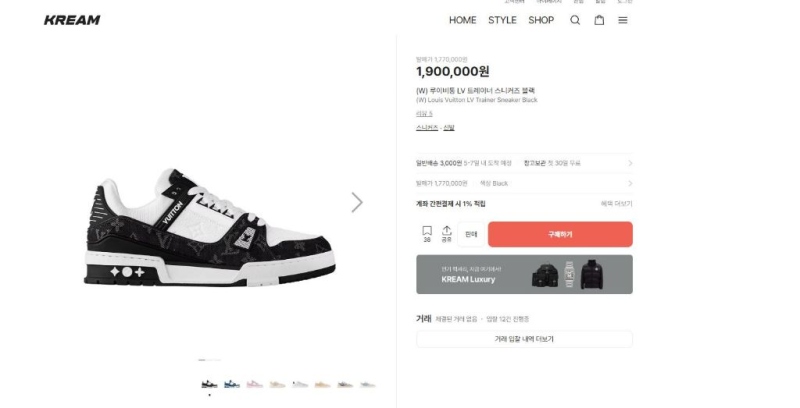This screenshot has height=408, width=800.
Task: Select the pink sneaker color thumbnail
Action: coord(254,384)
